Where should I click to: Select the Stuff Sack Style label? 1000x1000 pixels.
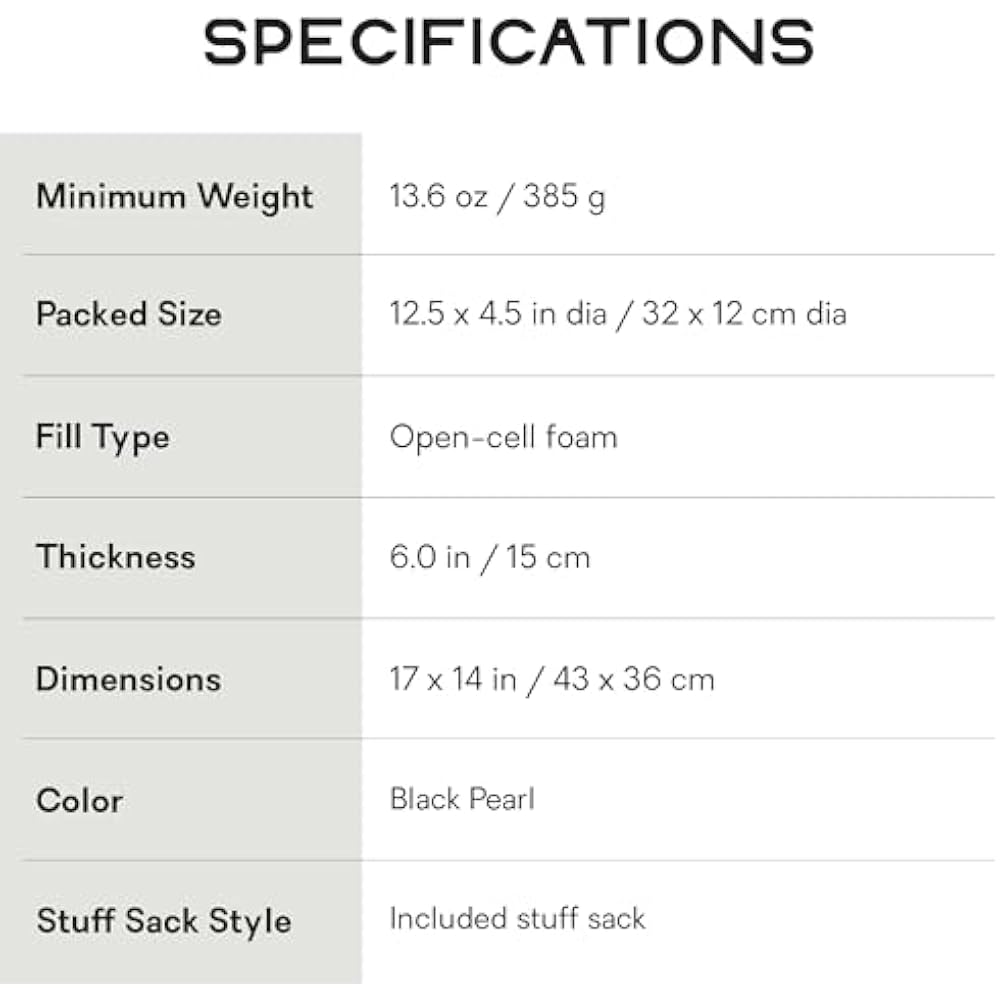coord(164,920)
